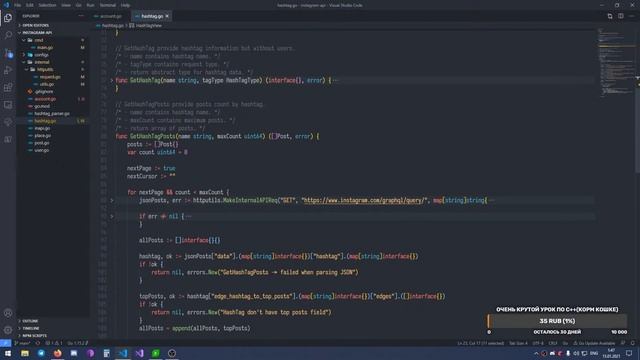Image resolution: width=640 pixels, height=360 pixels.
Task: Open .gitignore in the explorer
Action: [x=44, y=91]
